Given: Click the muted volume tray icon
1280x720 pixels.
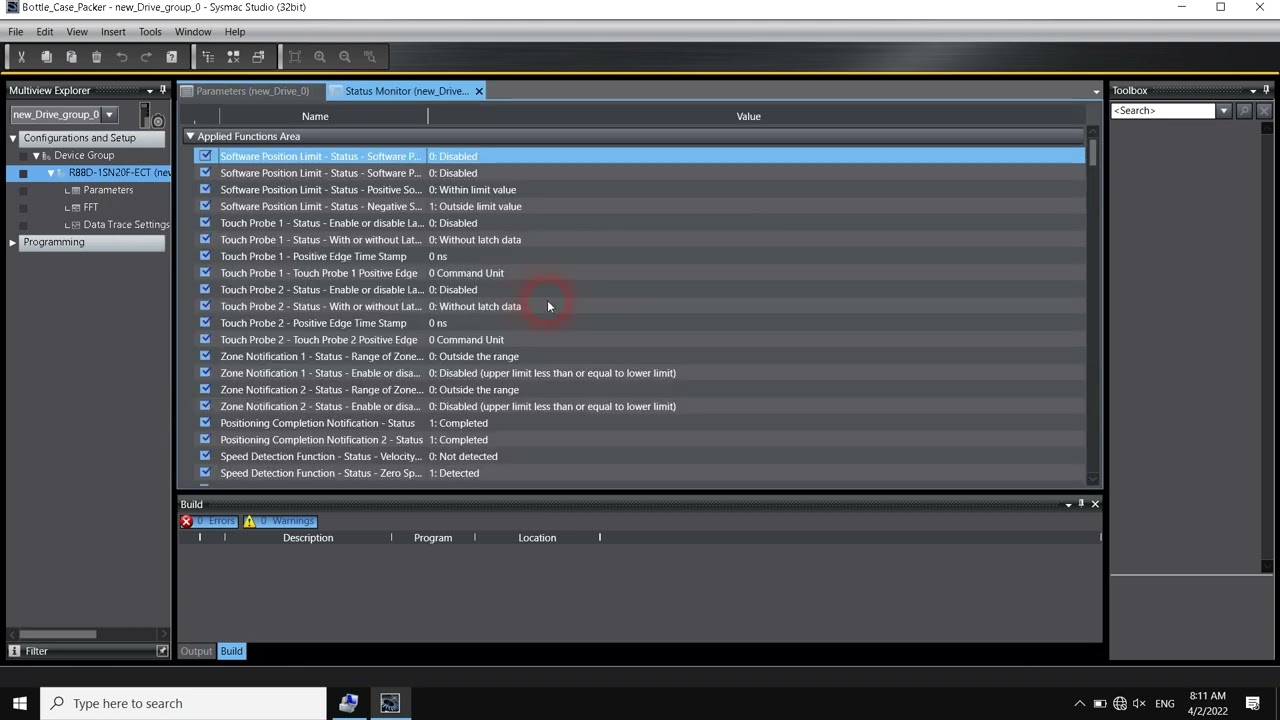Looking at the screenshot, I should pos(1139,703).
